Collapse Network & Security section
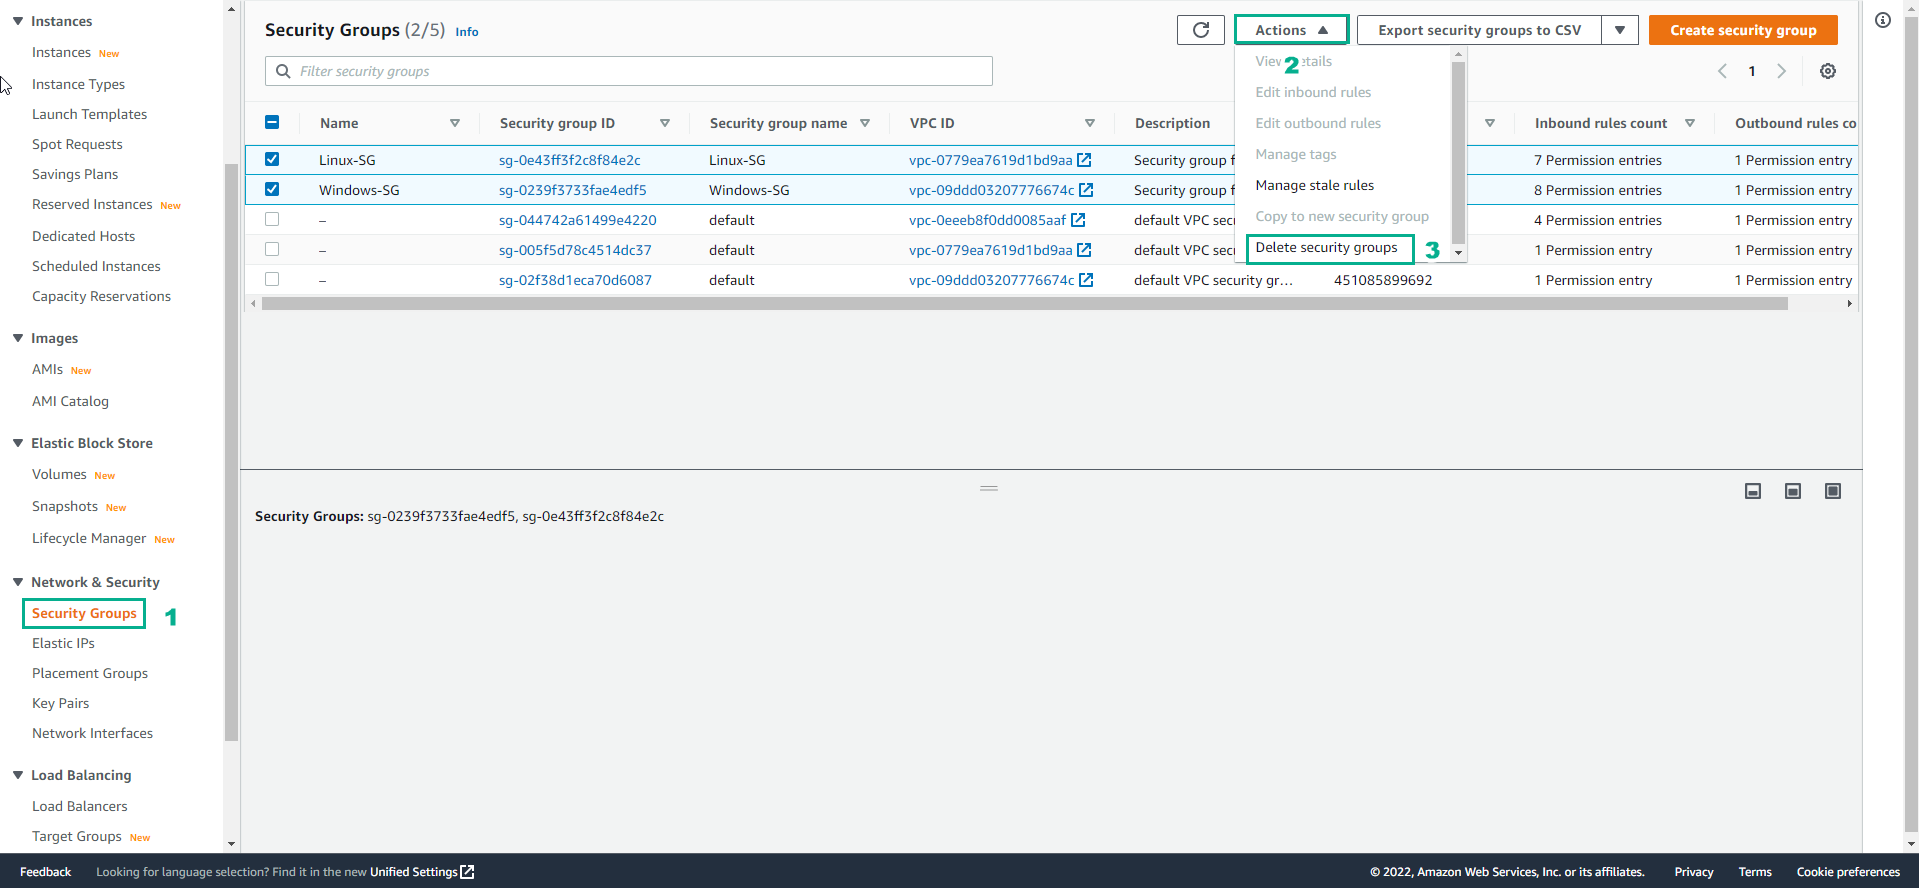The width and height of the screenshot is (1919, 888). 18,582
